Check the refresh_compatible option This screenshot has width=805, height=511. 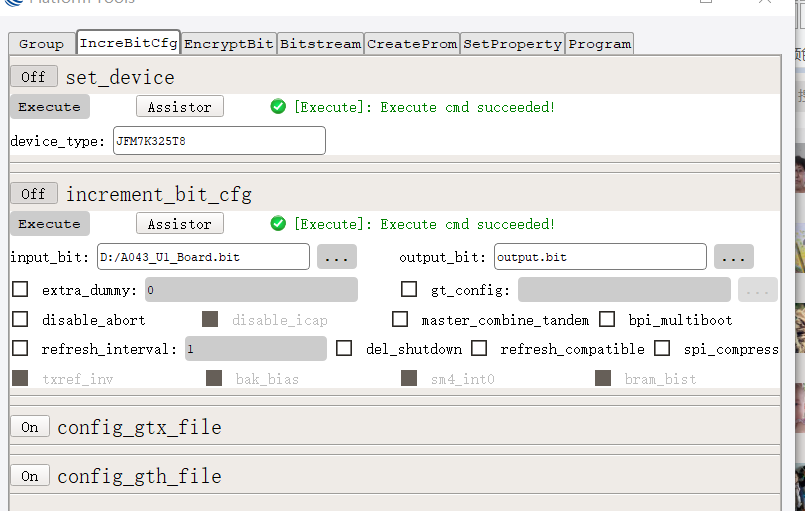coord(479,348)
